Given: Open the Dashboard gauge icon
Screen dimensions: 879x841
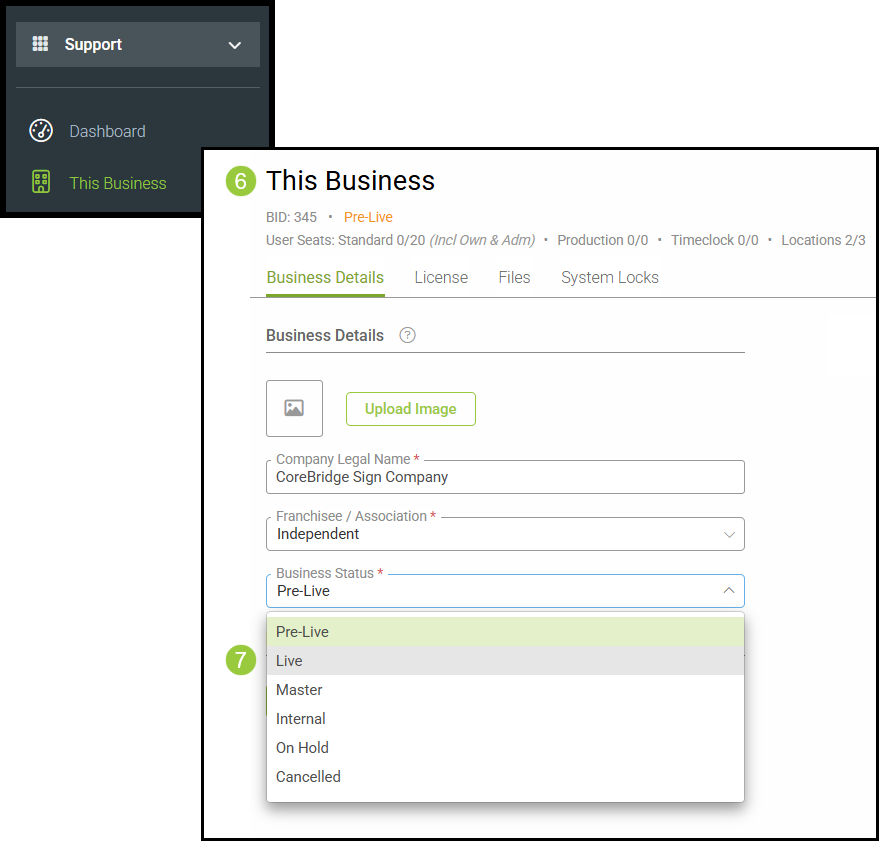Looking at the screenshot, I should tap(41, 131).
